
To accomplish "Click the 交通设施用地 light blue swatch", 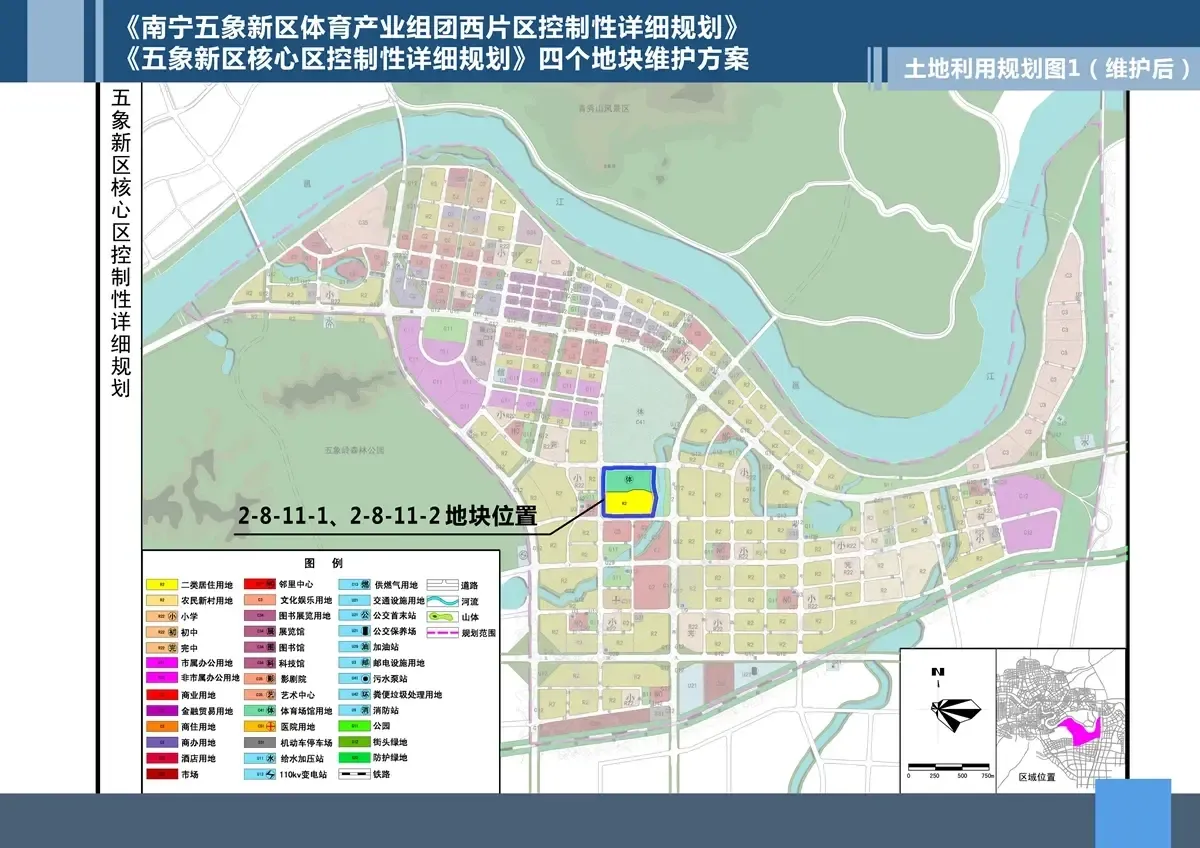I will (x=355, y=600).
